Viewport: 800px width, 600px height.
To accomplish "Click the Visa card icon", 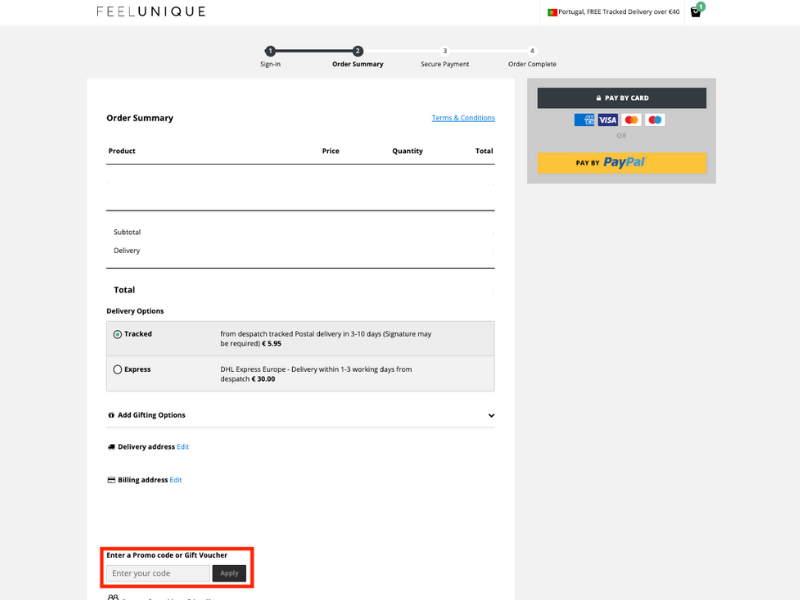I will pos(608,120).
